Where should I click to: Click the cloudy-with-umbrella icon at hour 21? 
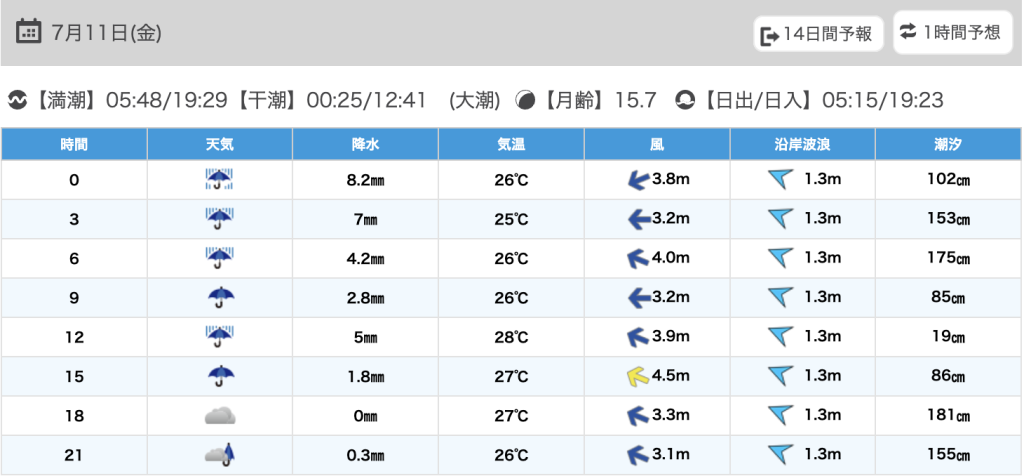[219, 454]
